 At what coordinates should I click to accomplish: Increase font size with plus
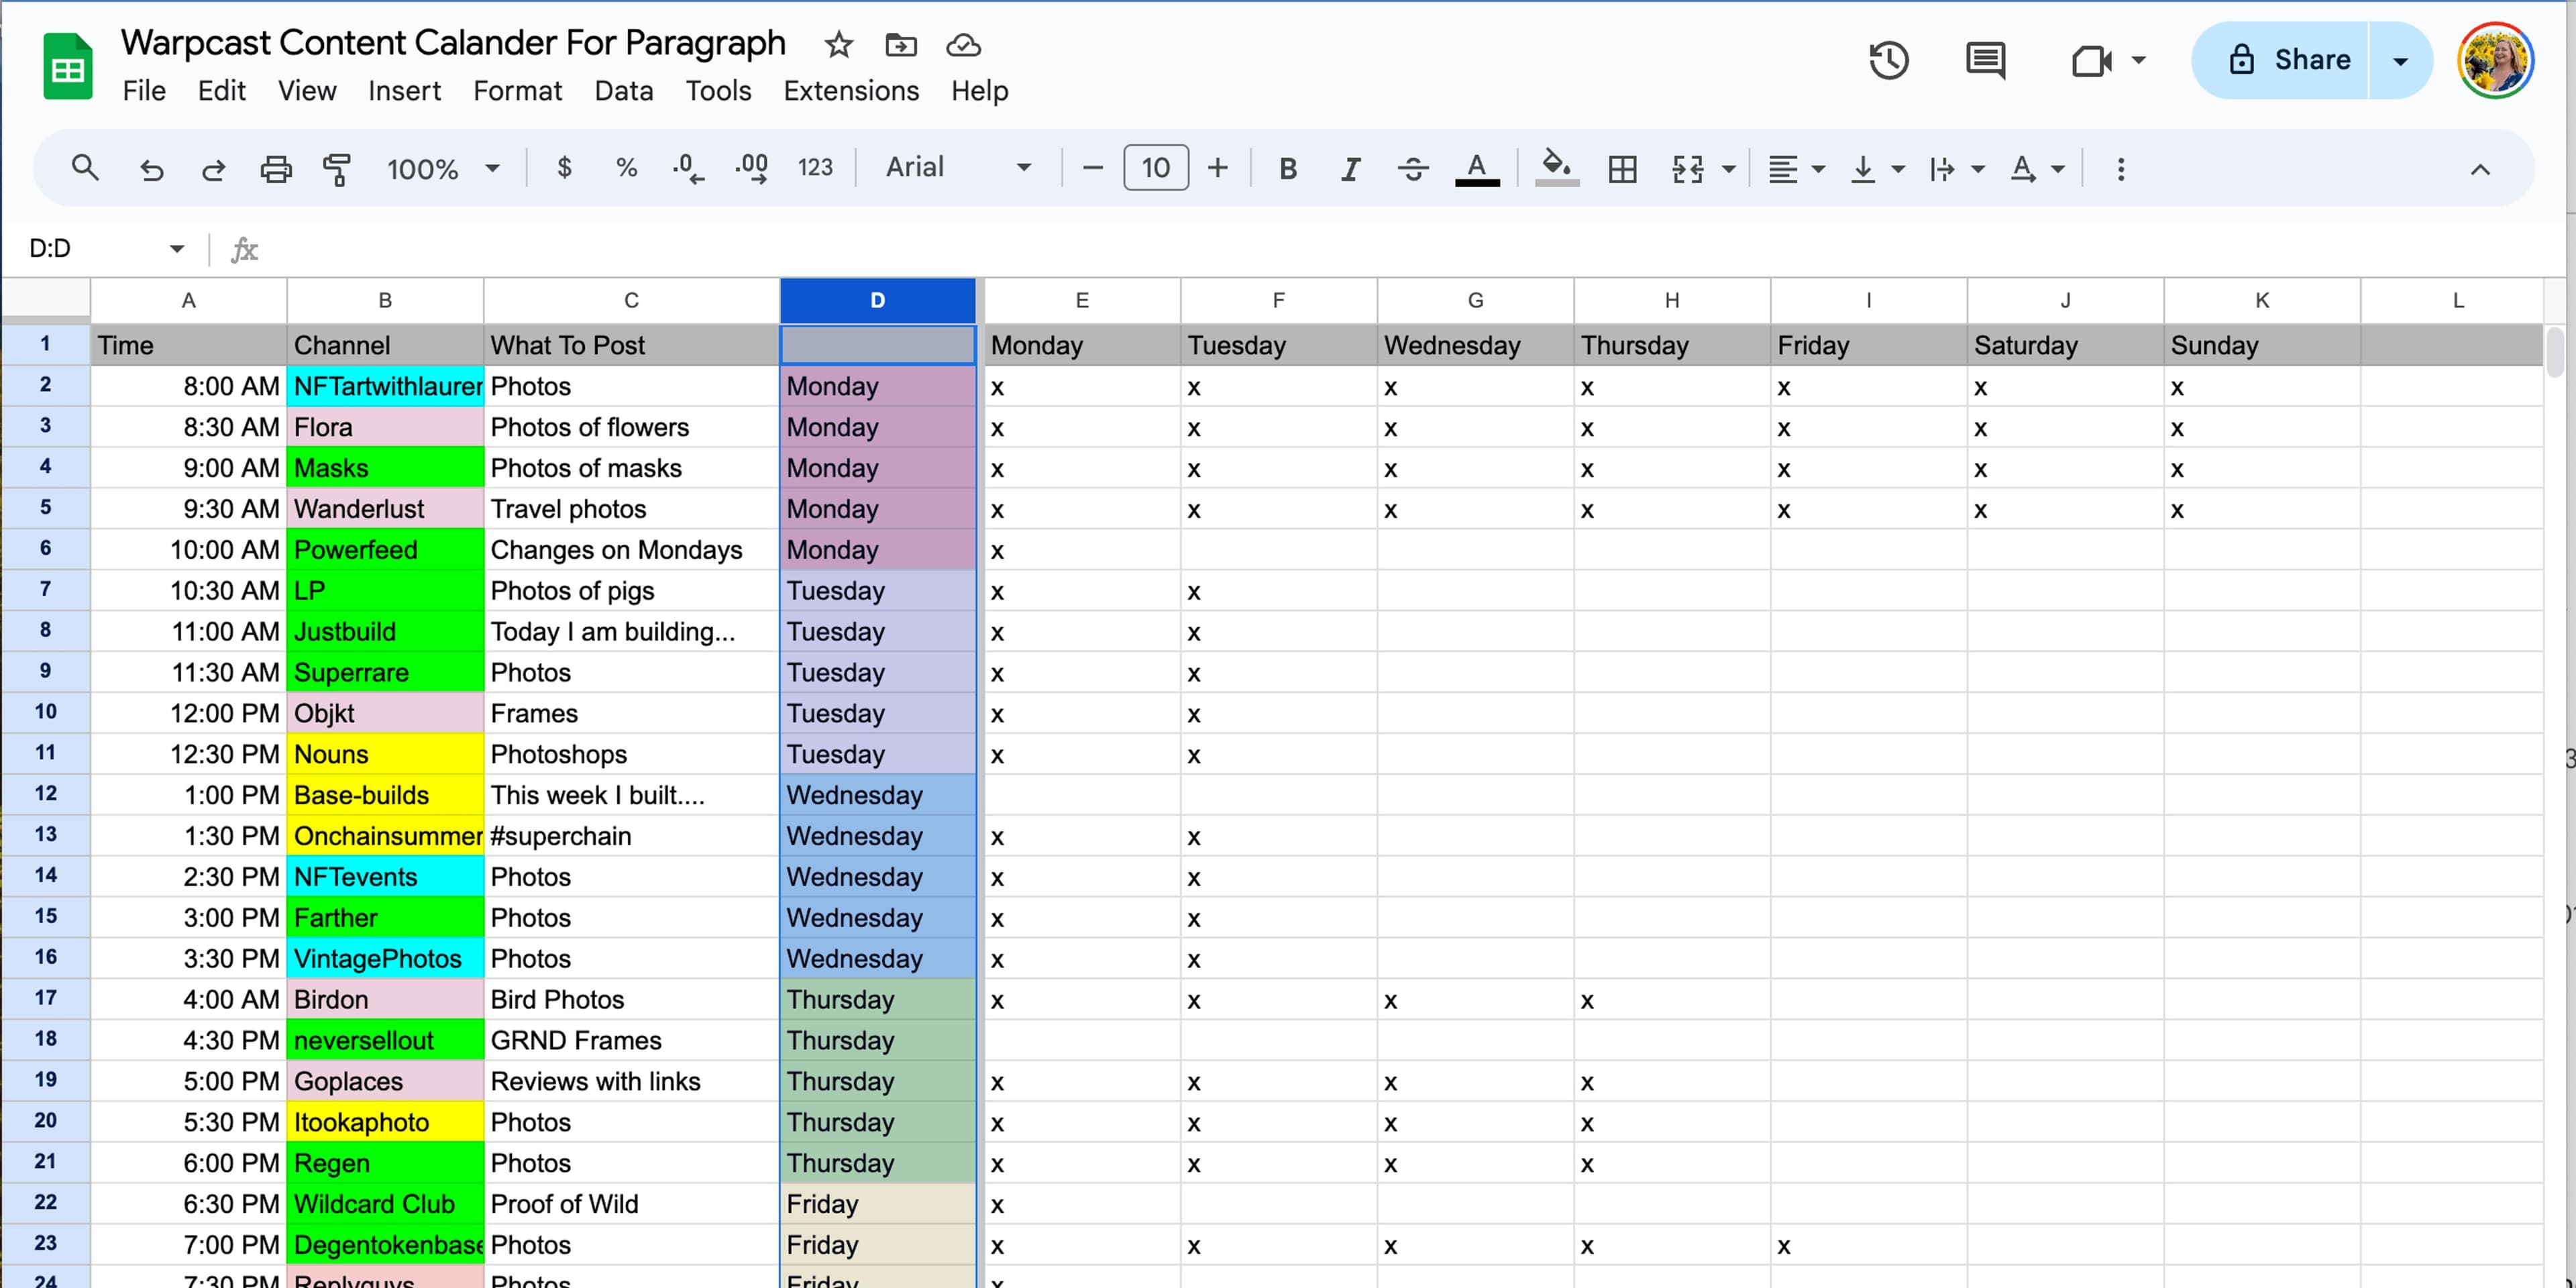pos(1217,168)
